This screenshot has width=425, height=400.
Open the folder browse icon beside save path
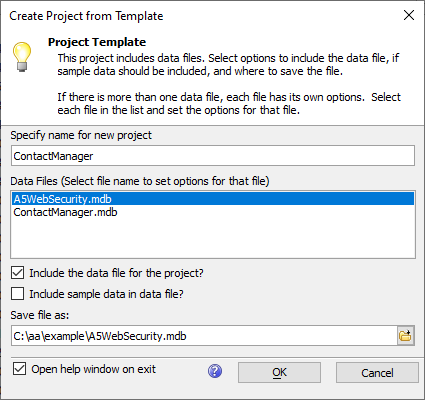[406, 336]
